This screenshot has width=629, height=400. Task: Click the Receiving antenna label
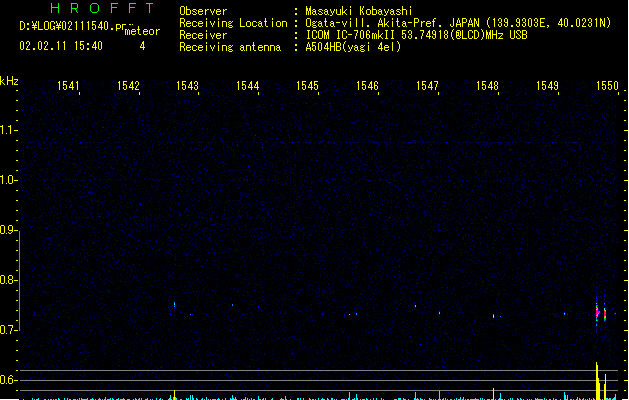(230, 47)
